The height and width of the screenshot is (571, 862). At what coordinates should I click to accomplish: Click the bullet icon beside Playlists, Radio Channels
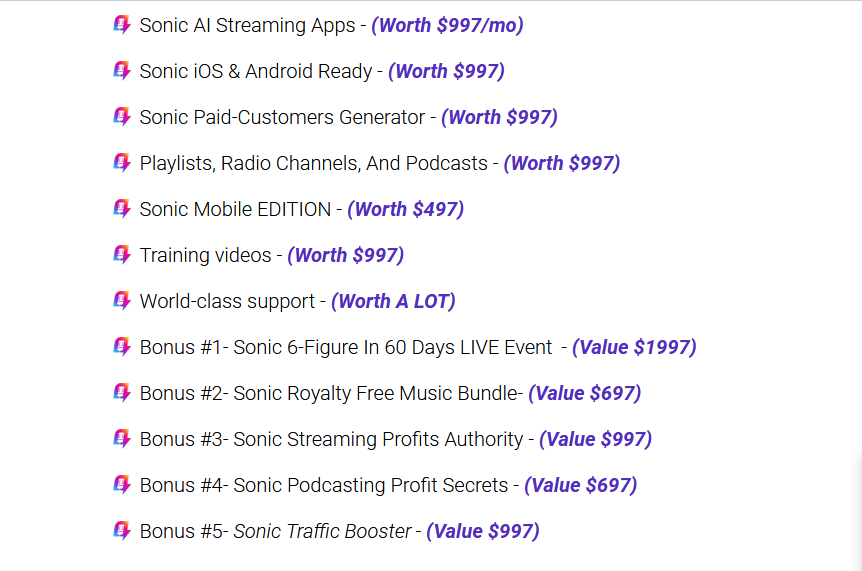click(122, 163)
